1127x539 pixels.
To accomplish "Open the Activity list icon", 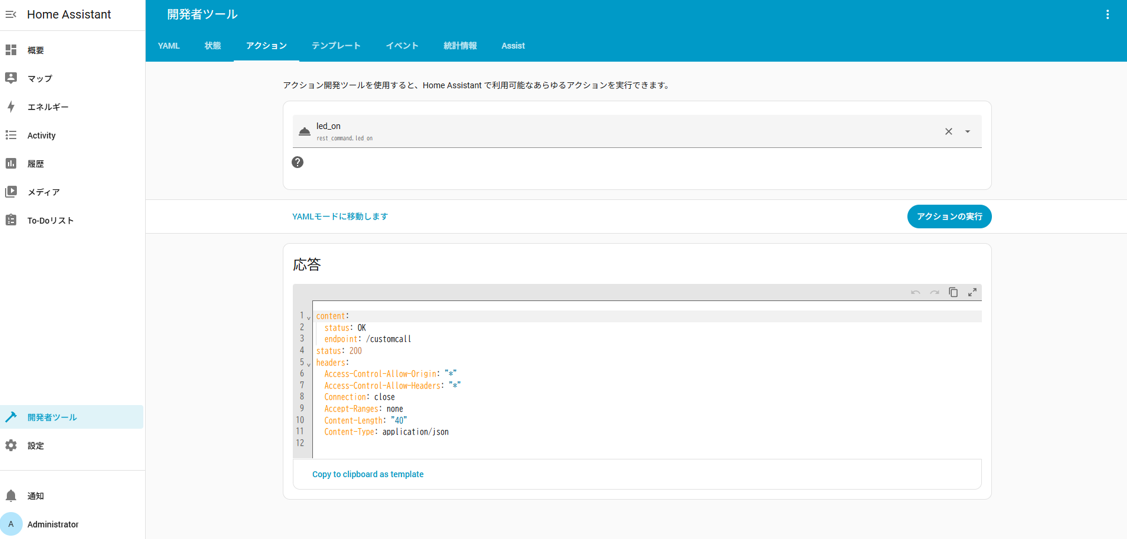I will click(x=11, y=135).
